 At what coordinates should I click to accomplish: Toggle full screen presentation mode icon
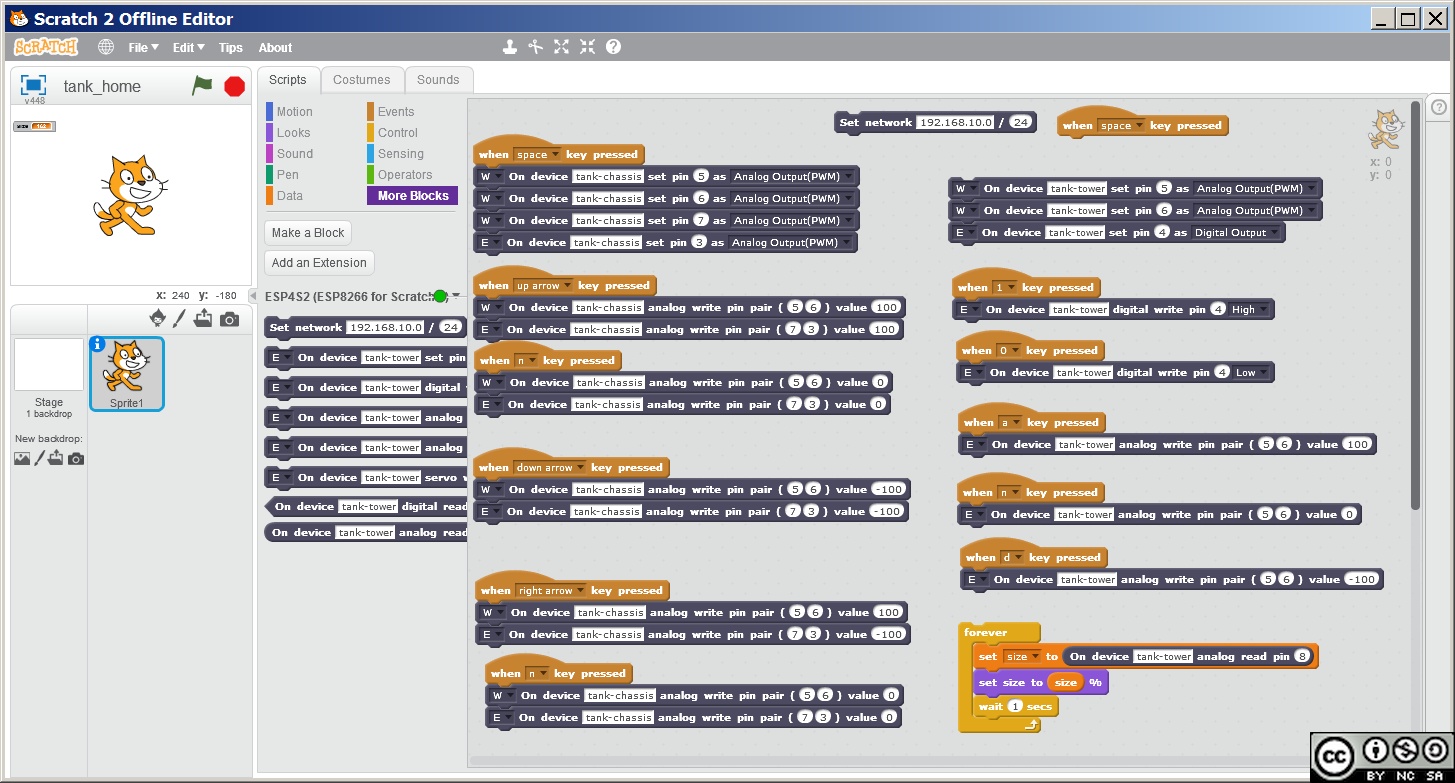[x=34, y=85]
